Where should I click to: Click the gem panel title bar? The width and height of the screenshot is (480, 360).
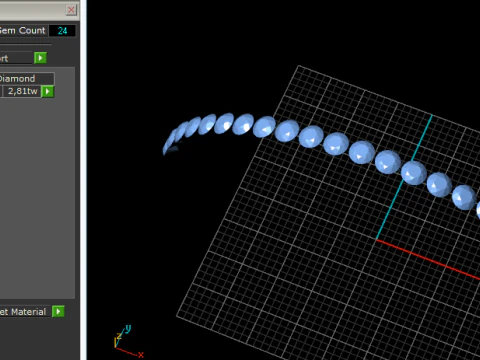pyautogui.click(x=32, y=10)
